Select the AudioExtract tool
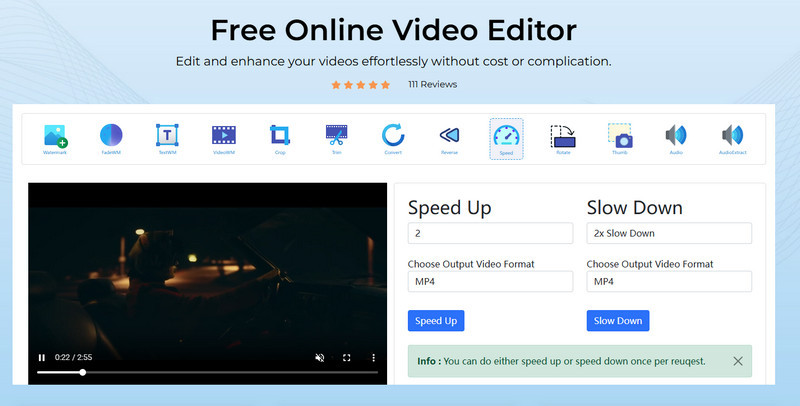The height and width of the screenshot is (406, 800). click(x=733, y=139)
